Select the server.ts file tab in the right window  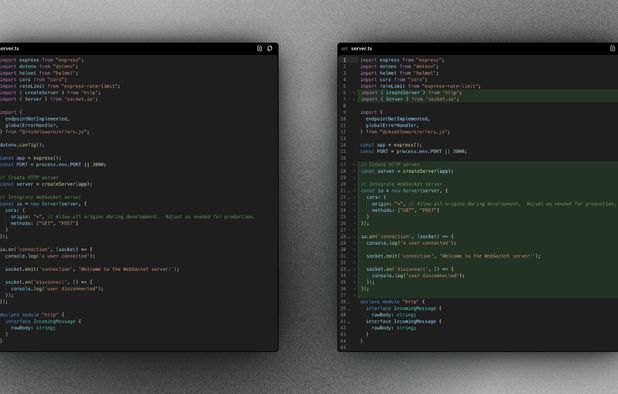point(361,48)
